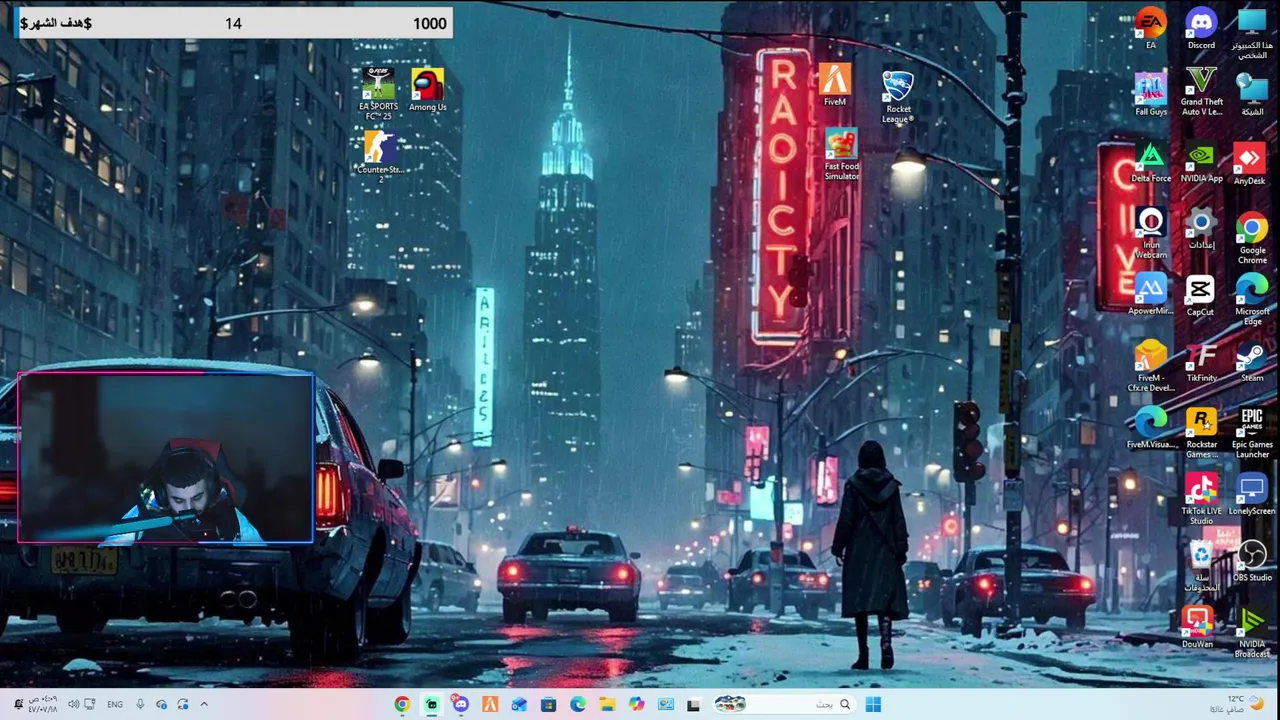Open the NVIDIA App shortcut
Screen dimensions: 1280x720
[1201, 162]
